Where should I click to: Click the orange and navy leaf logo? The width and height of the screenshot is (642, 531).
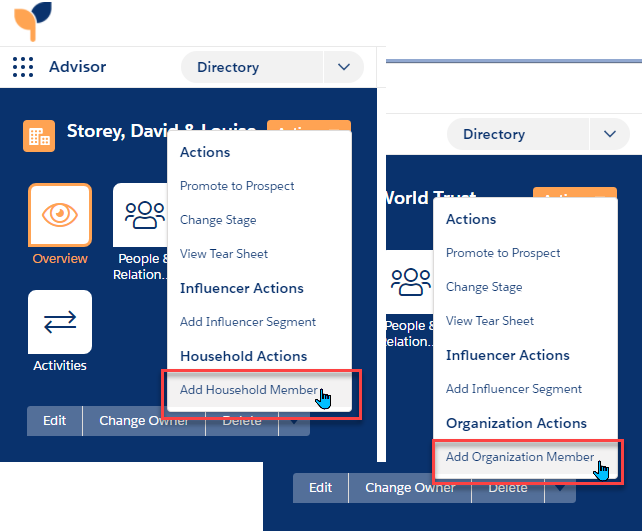tap(33, 21)
